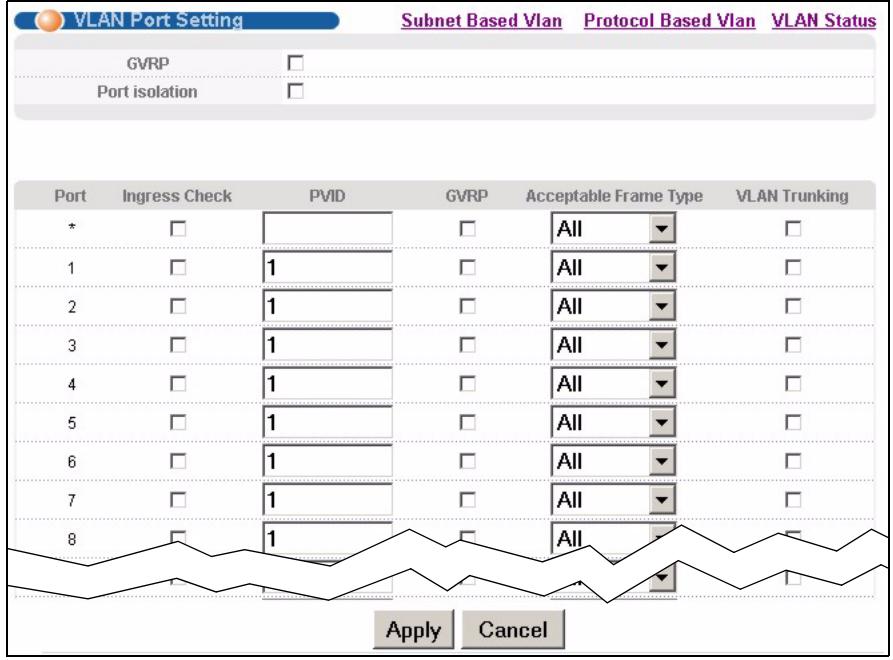Open Acceptable Frame Type dropdown for port 5

[613, 422]
